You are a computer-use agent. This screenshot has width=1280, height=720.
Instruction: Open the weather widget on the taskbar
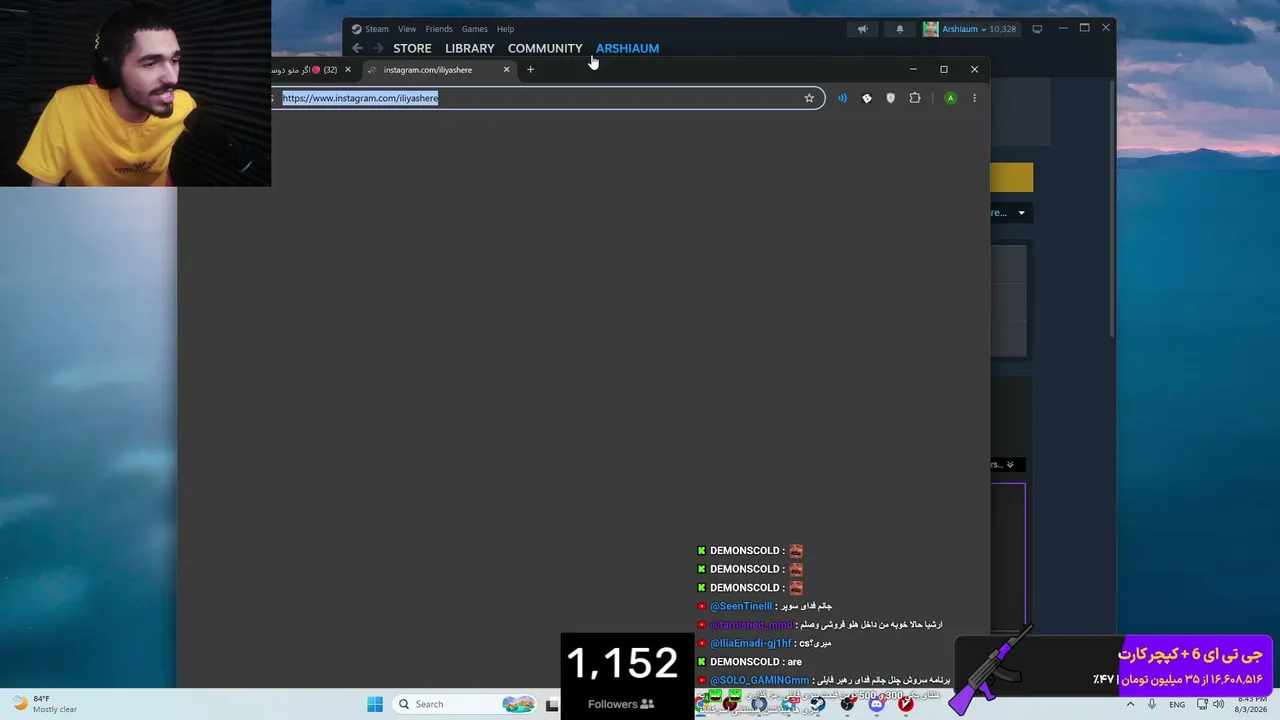(45, 704)
